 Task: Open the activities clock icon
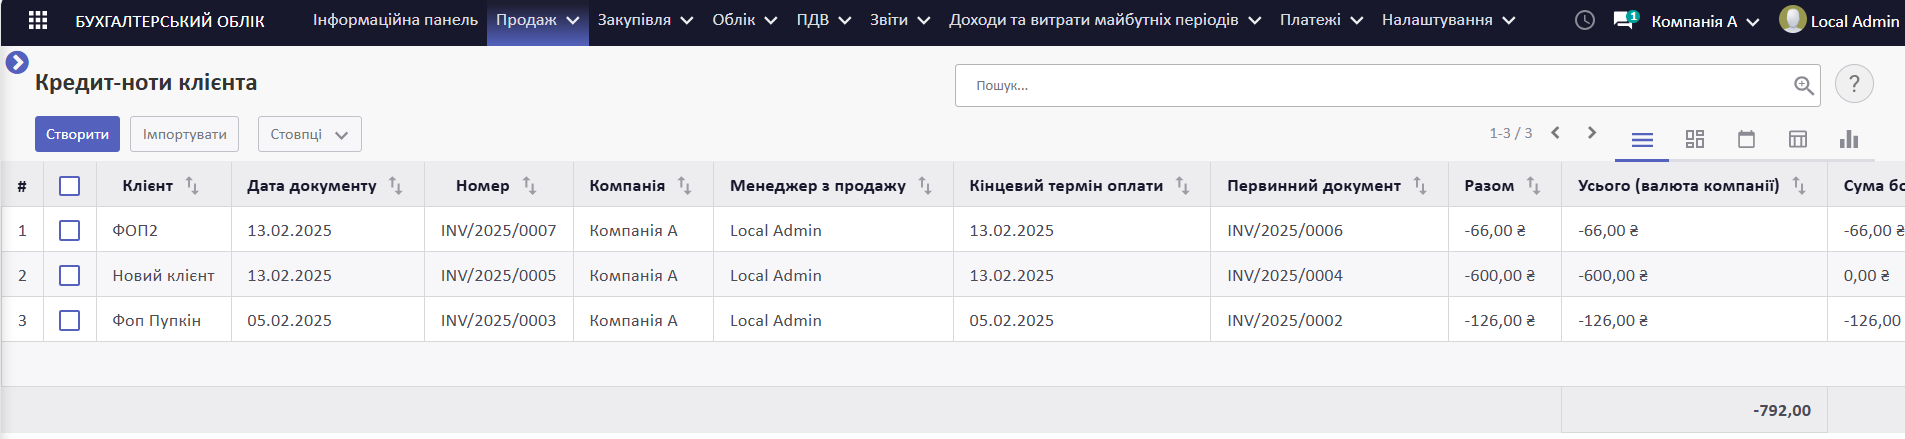click(x=1585, y=20)
